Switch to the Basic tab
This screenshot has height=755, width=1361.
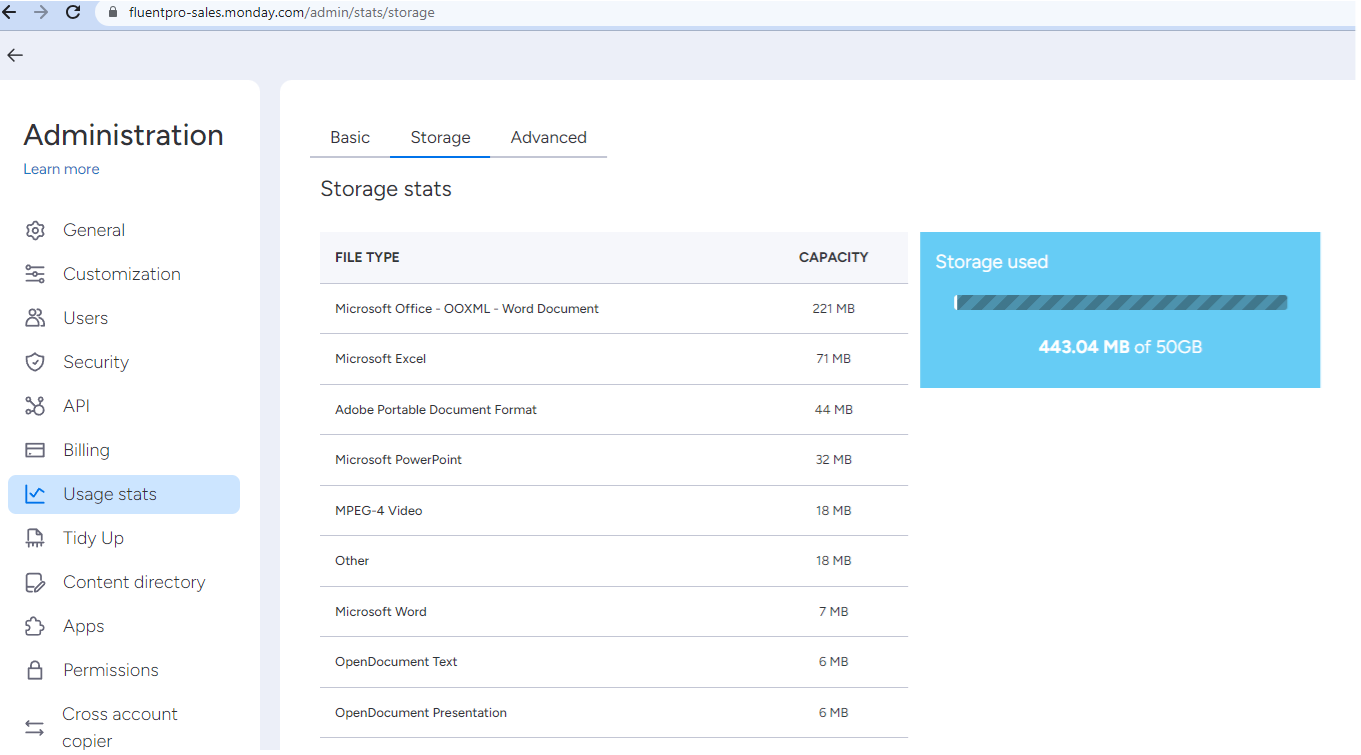tap(349, 137)
